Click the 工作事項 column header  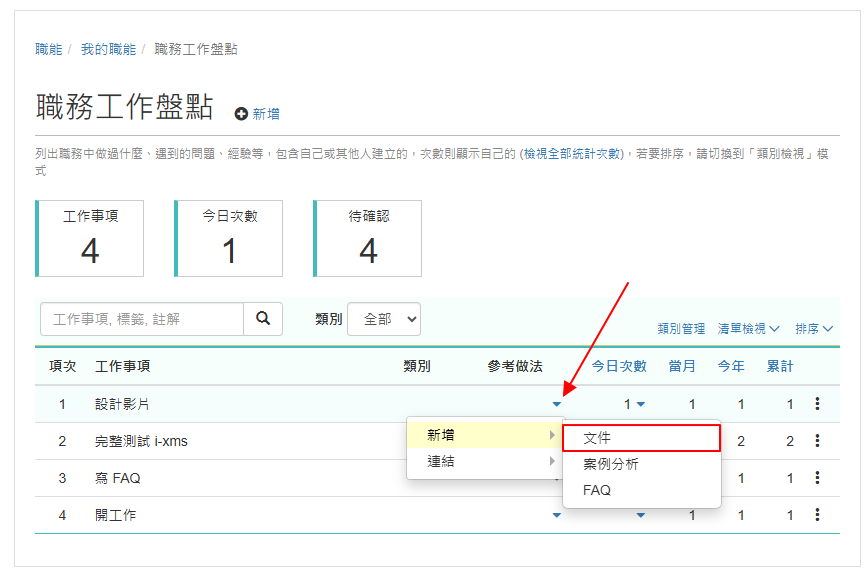122,366
